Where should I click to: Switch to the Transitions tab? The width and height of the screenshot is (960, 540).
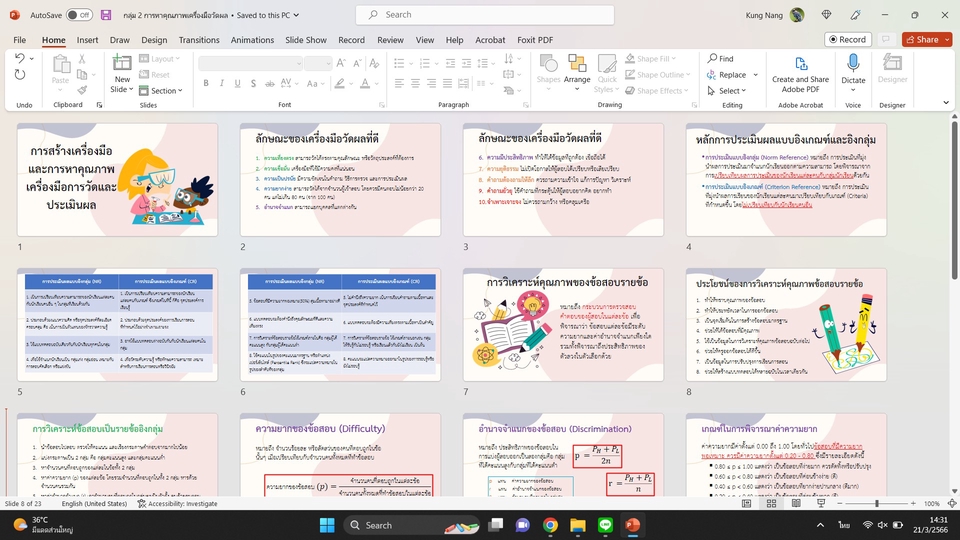point(199,40)
